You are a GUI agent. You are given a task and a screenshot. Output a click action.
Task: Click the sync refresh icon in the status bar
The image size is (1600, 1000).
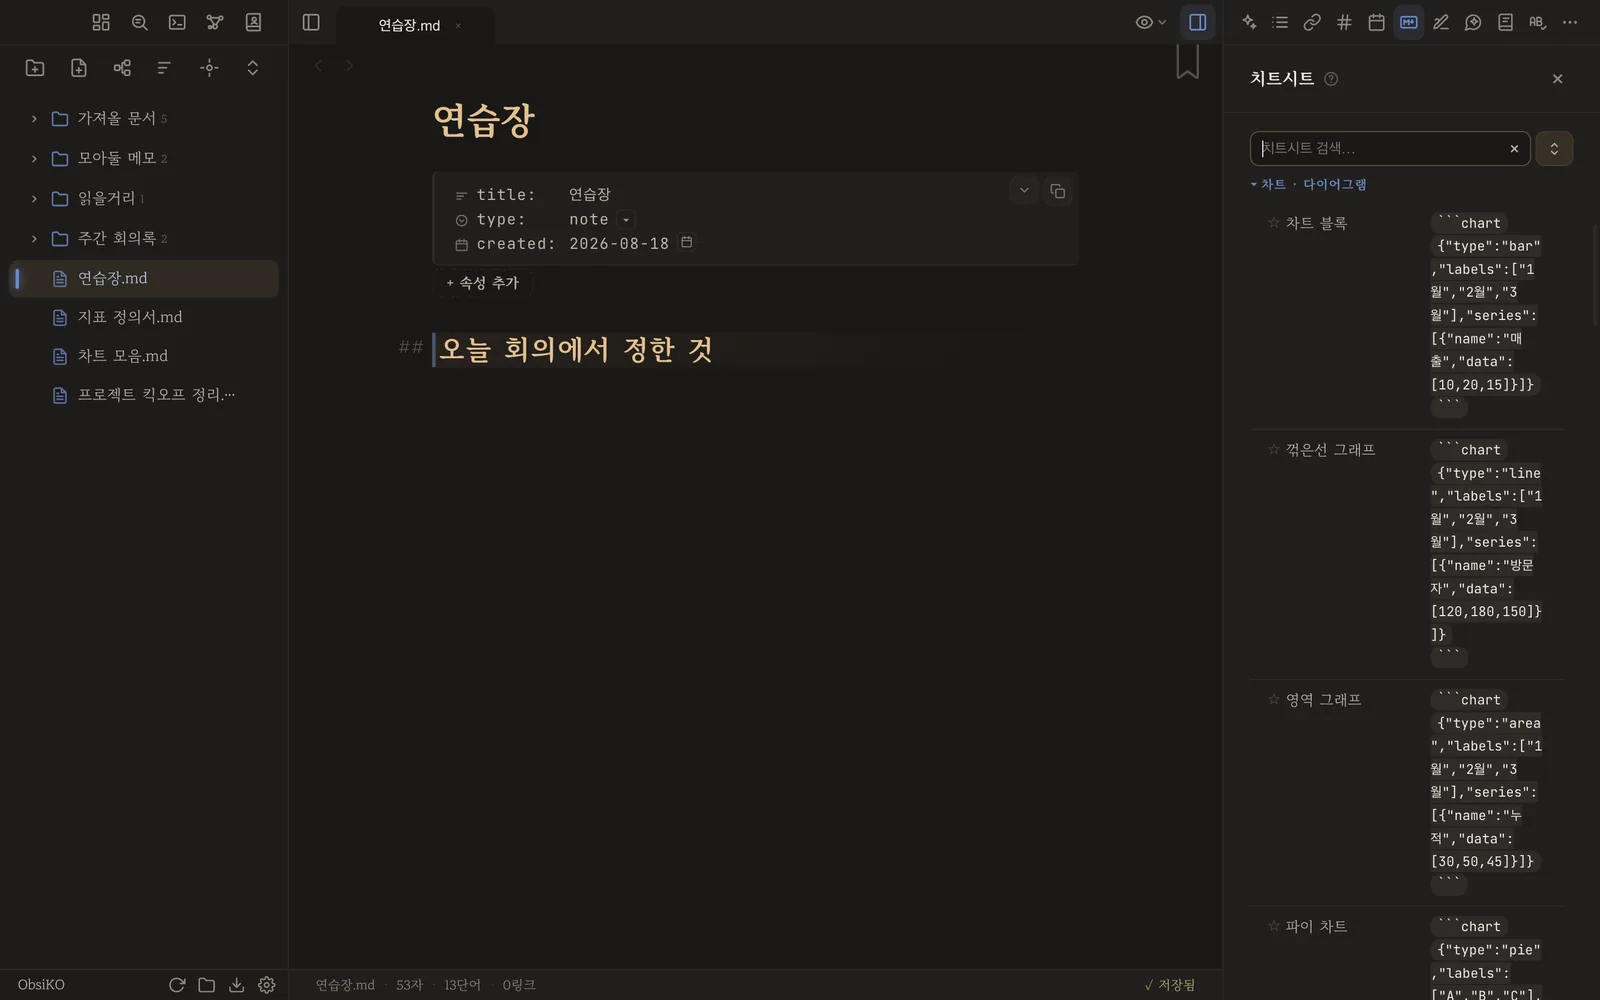(x=177, y=985)
